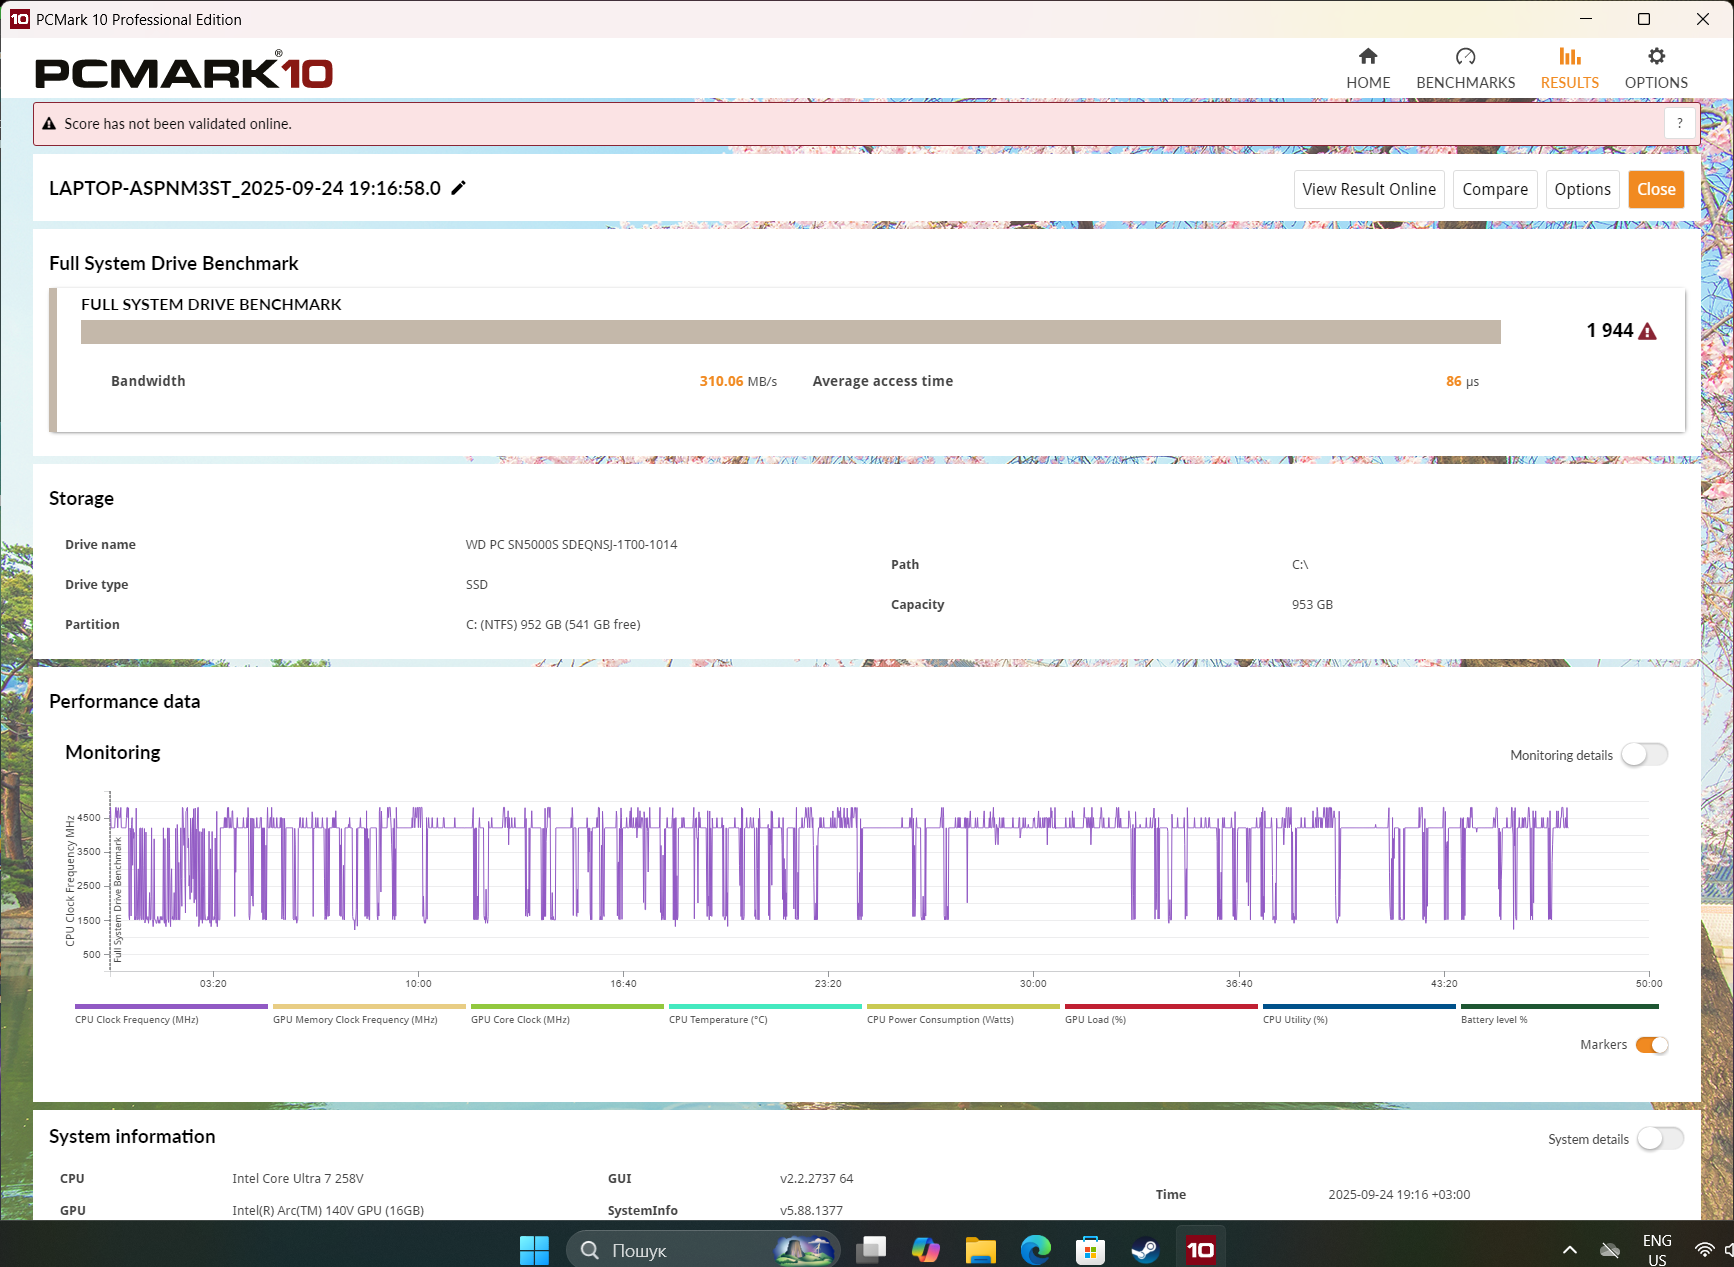Click the time value 2025-09-24 19:16 +03:00

point(1399,1195)
